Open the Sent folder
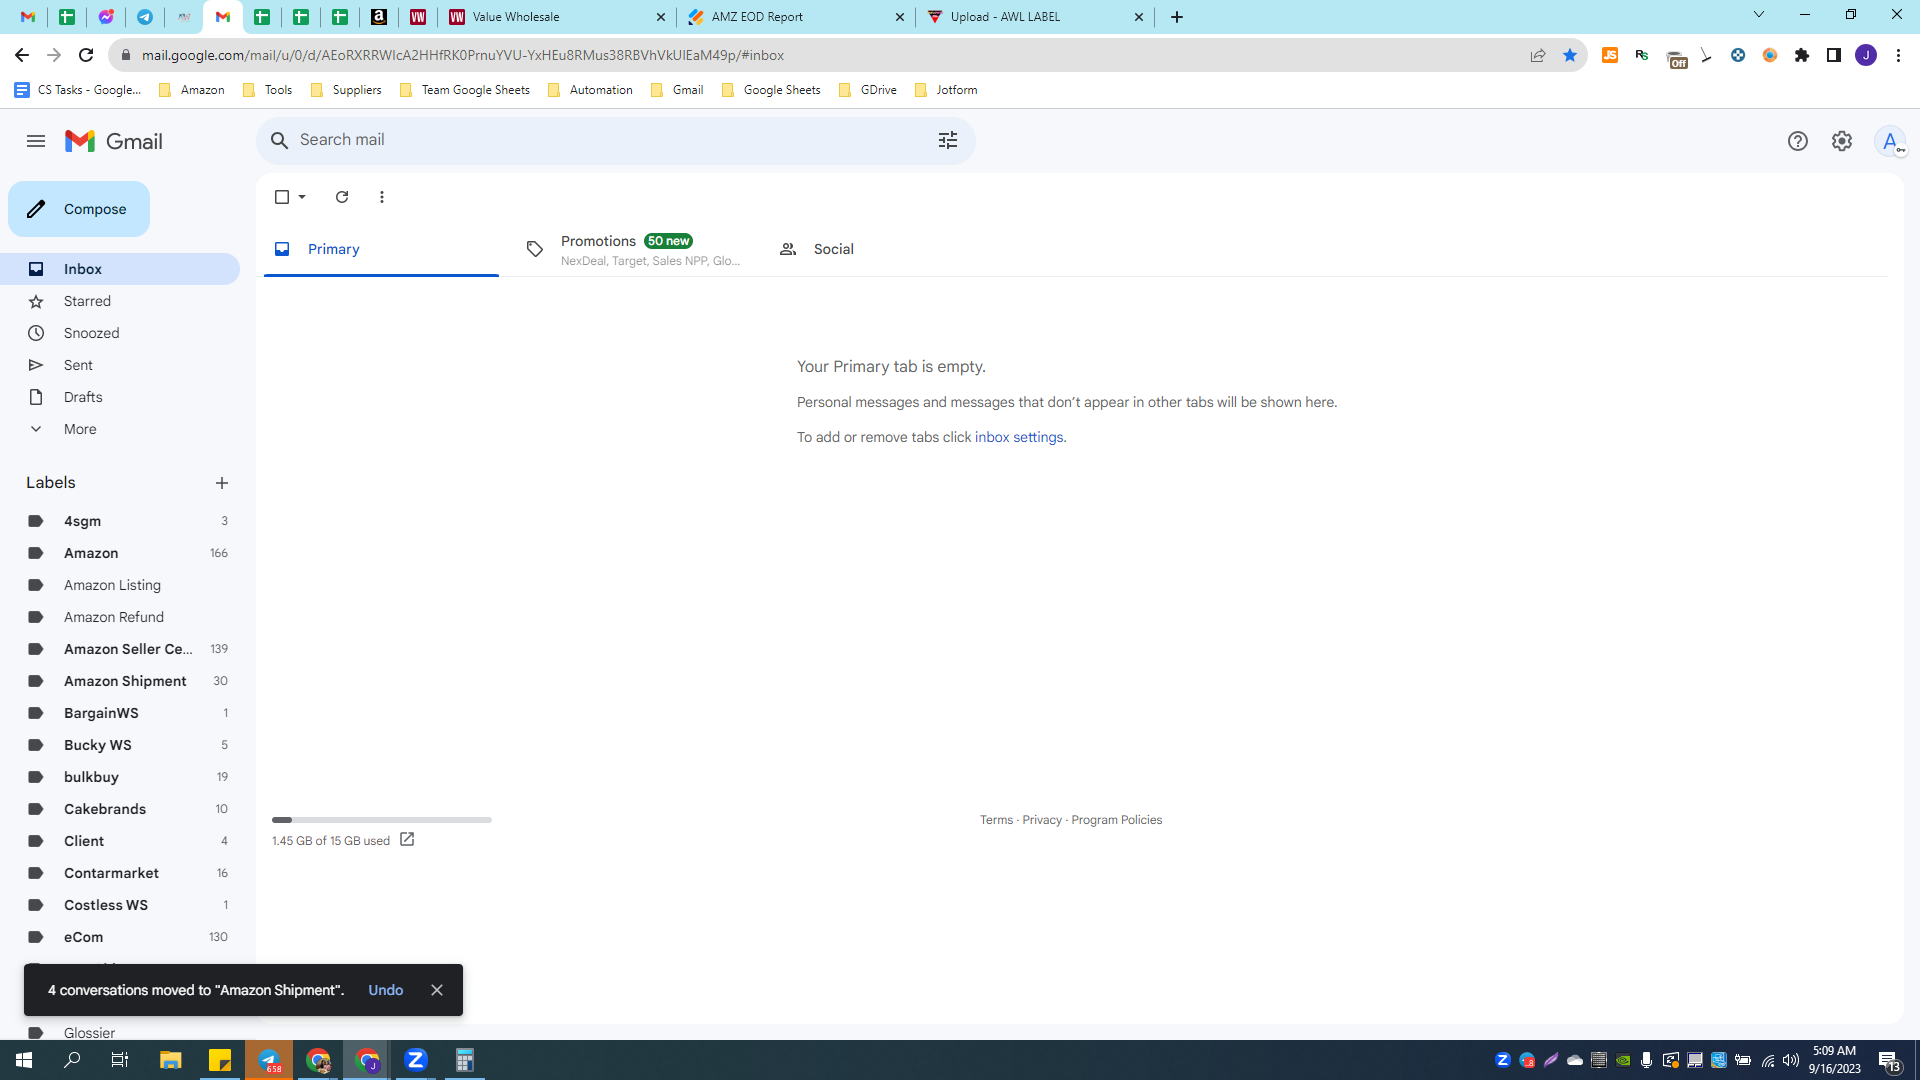 click(x=120, y=365)
